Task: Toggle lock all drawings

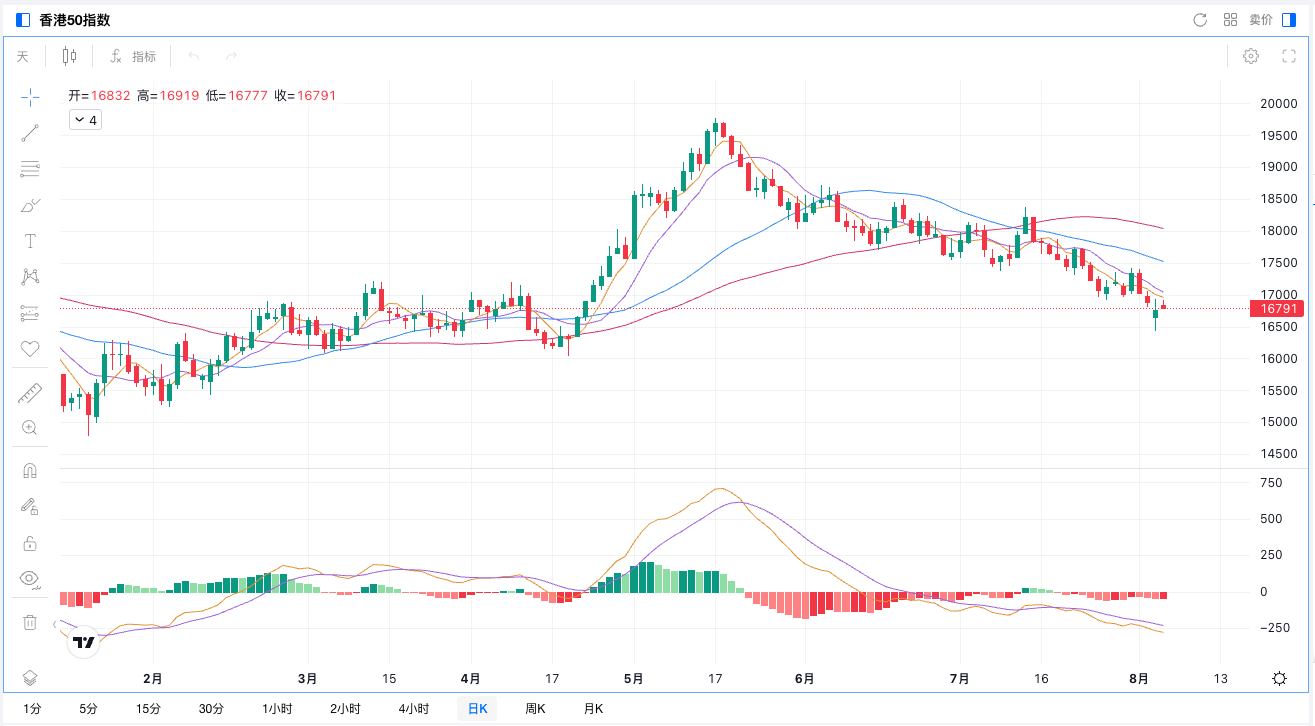Action: coord(30,543)
